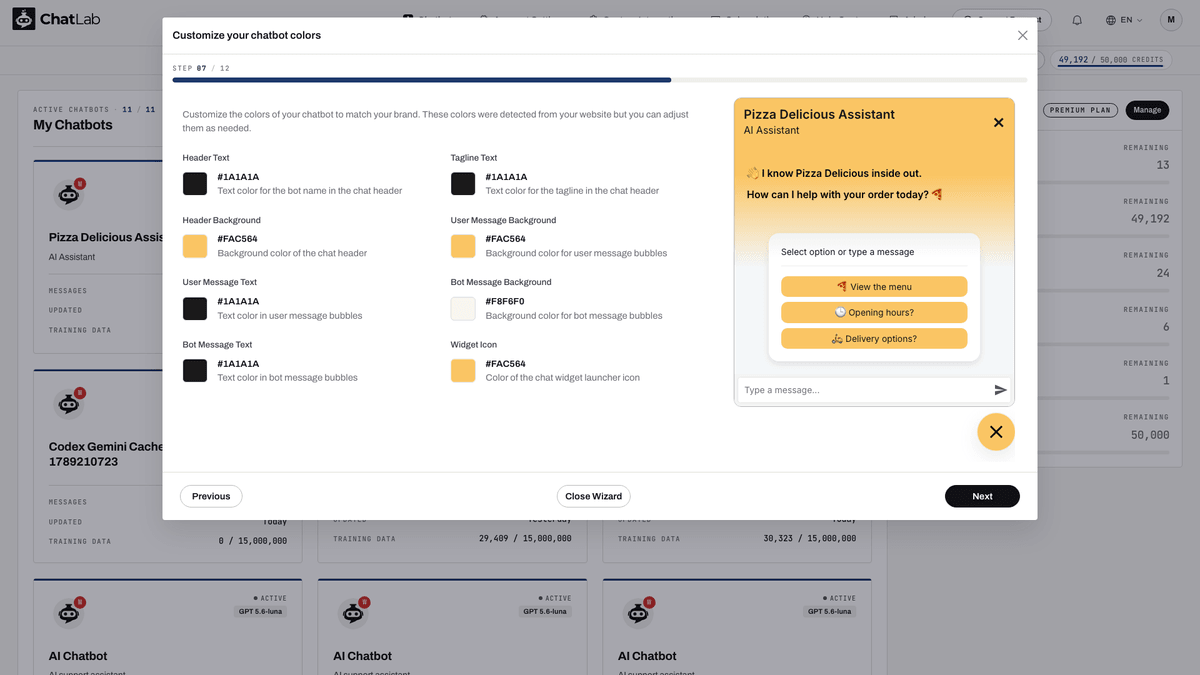Close the Customize chatbot colors dialog

pyautogui.click(x=1022, y=35)
